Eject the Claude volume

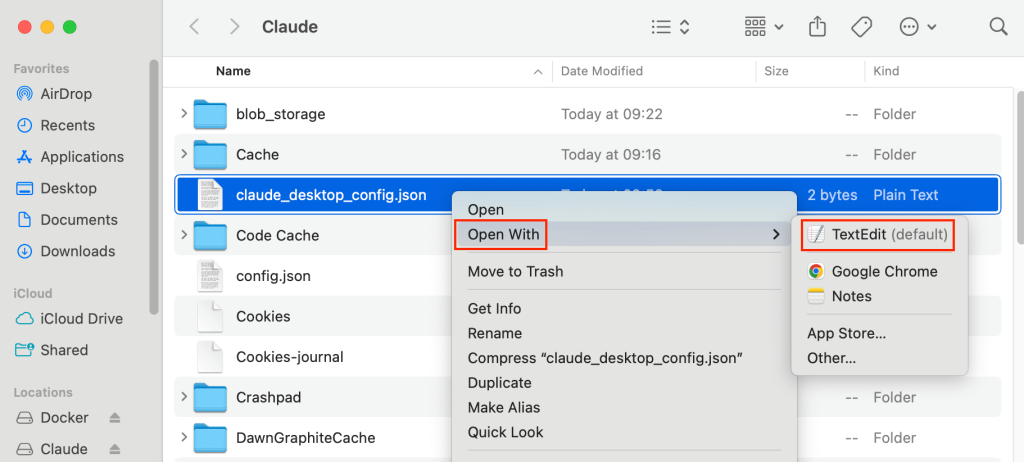tap(114, 449)
